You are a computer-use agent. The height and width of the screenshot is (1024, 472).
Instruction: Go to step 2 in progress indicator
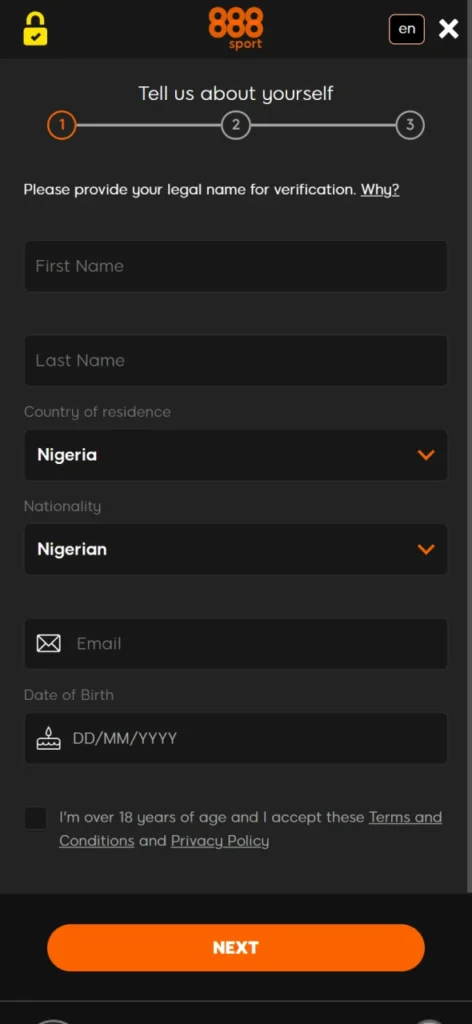point(236,125)
